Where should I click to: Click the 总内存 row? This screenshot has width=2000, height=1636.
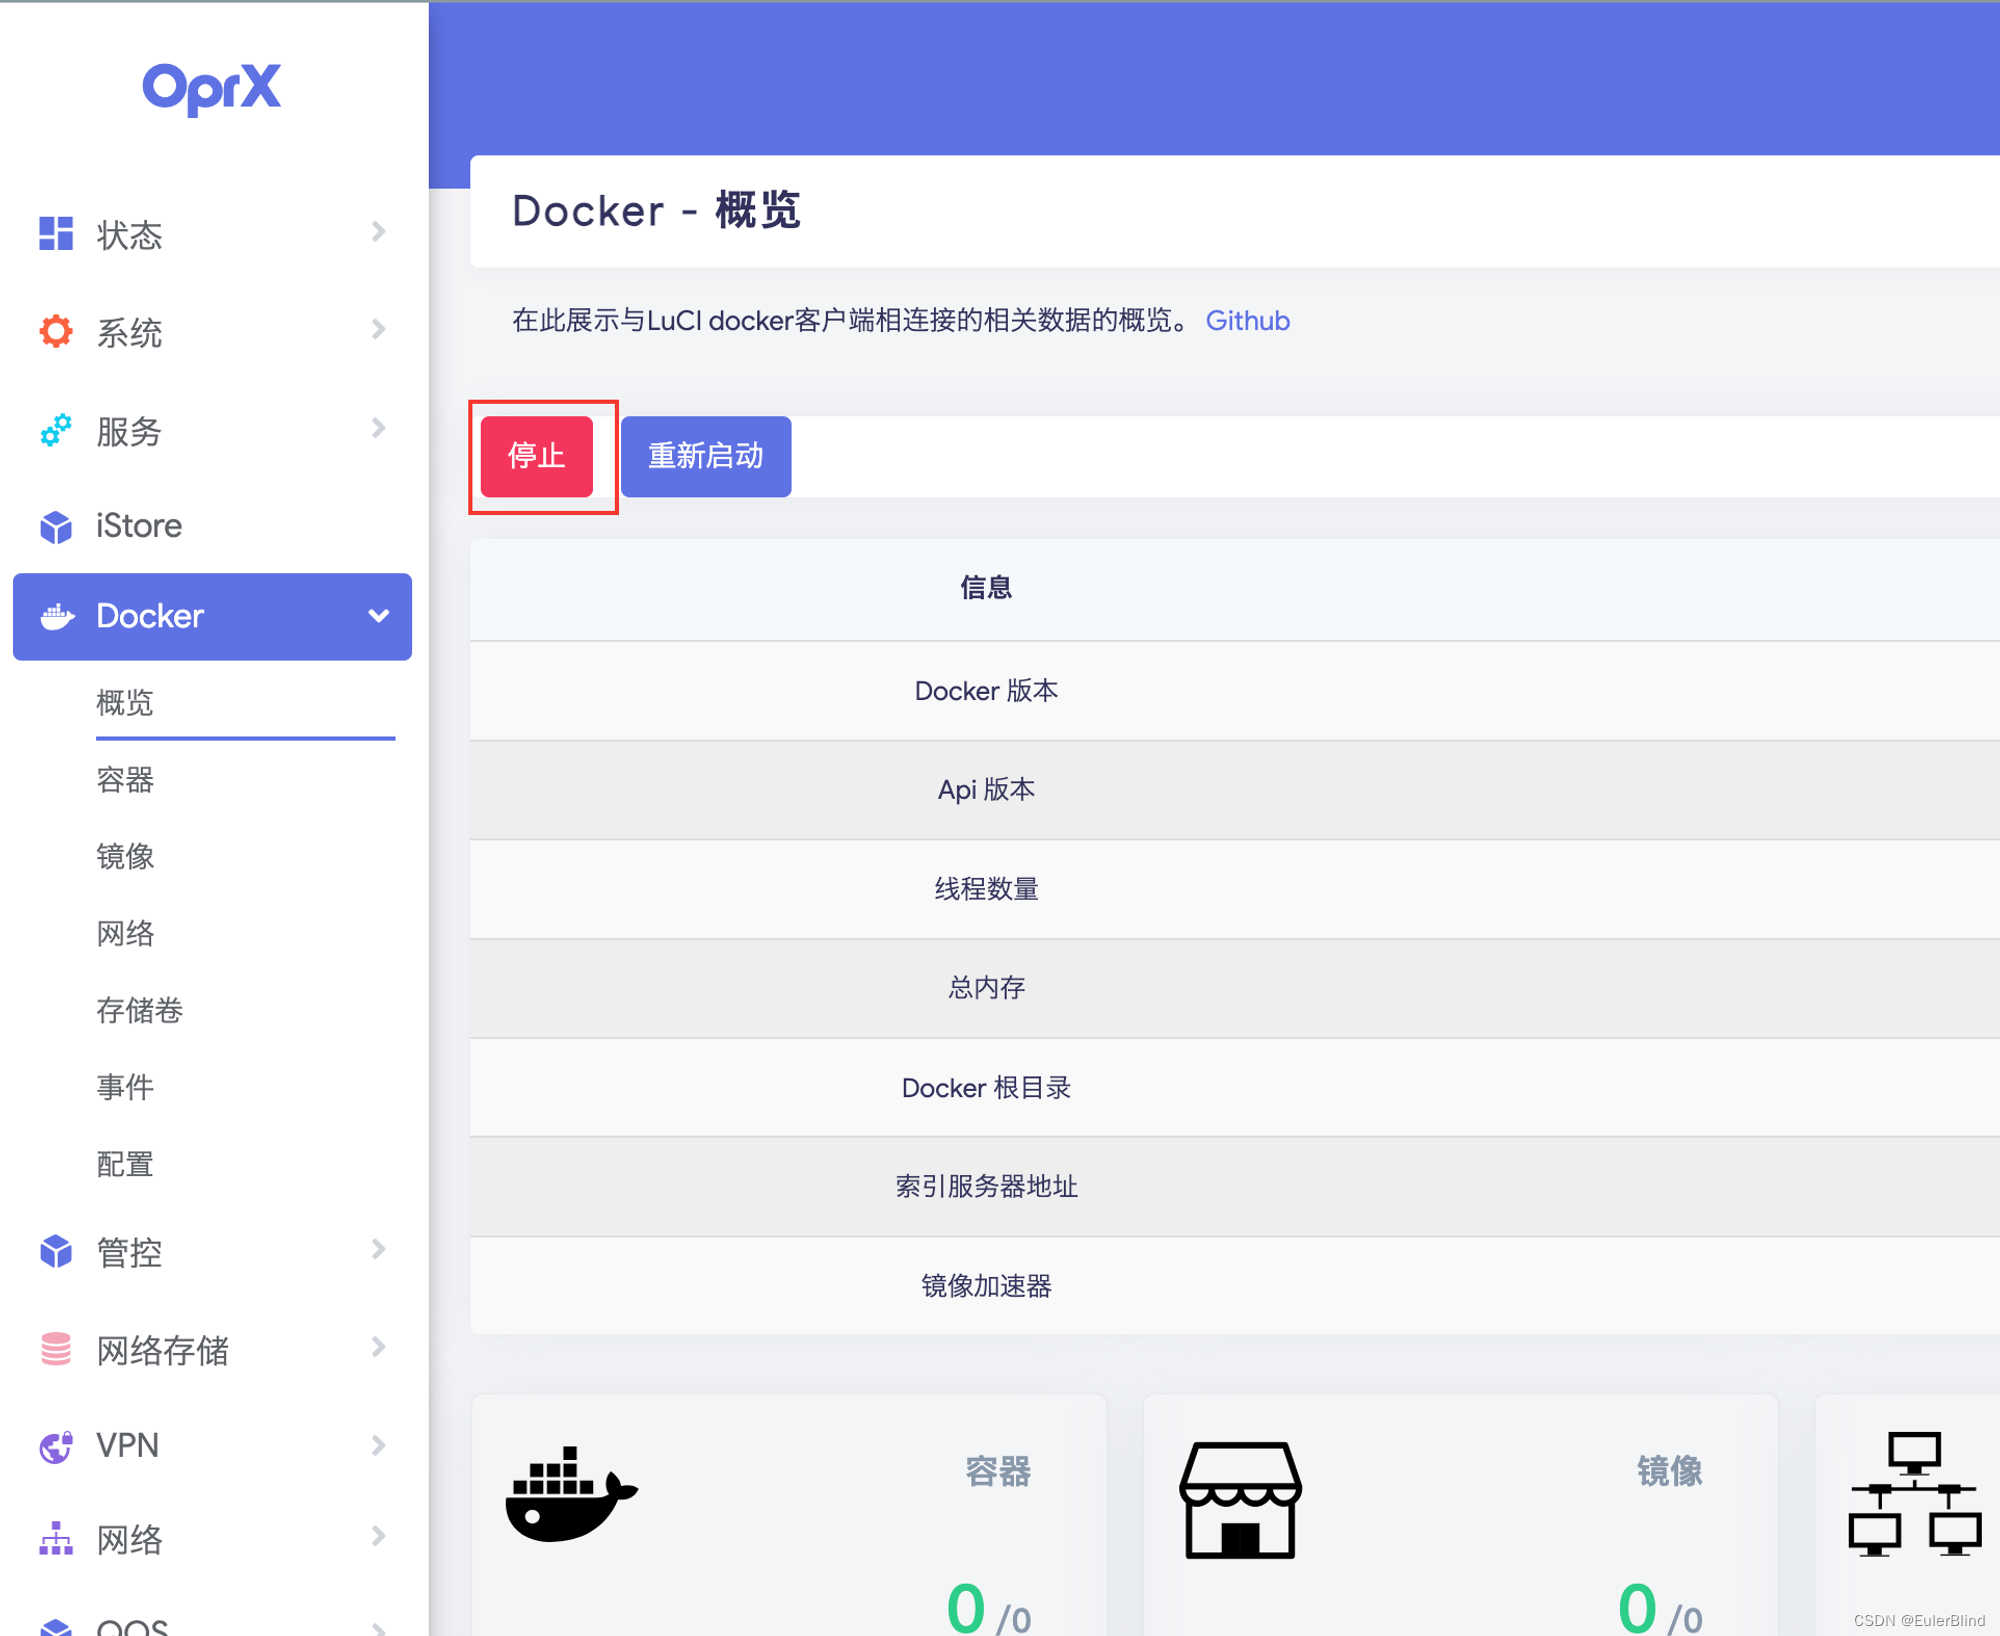1235,988
